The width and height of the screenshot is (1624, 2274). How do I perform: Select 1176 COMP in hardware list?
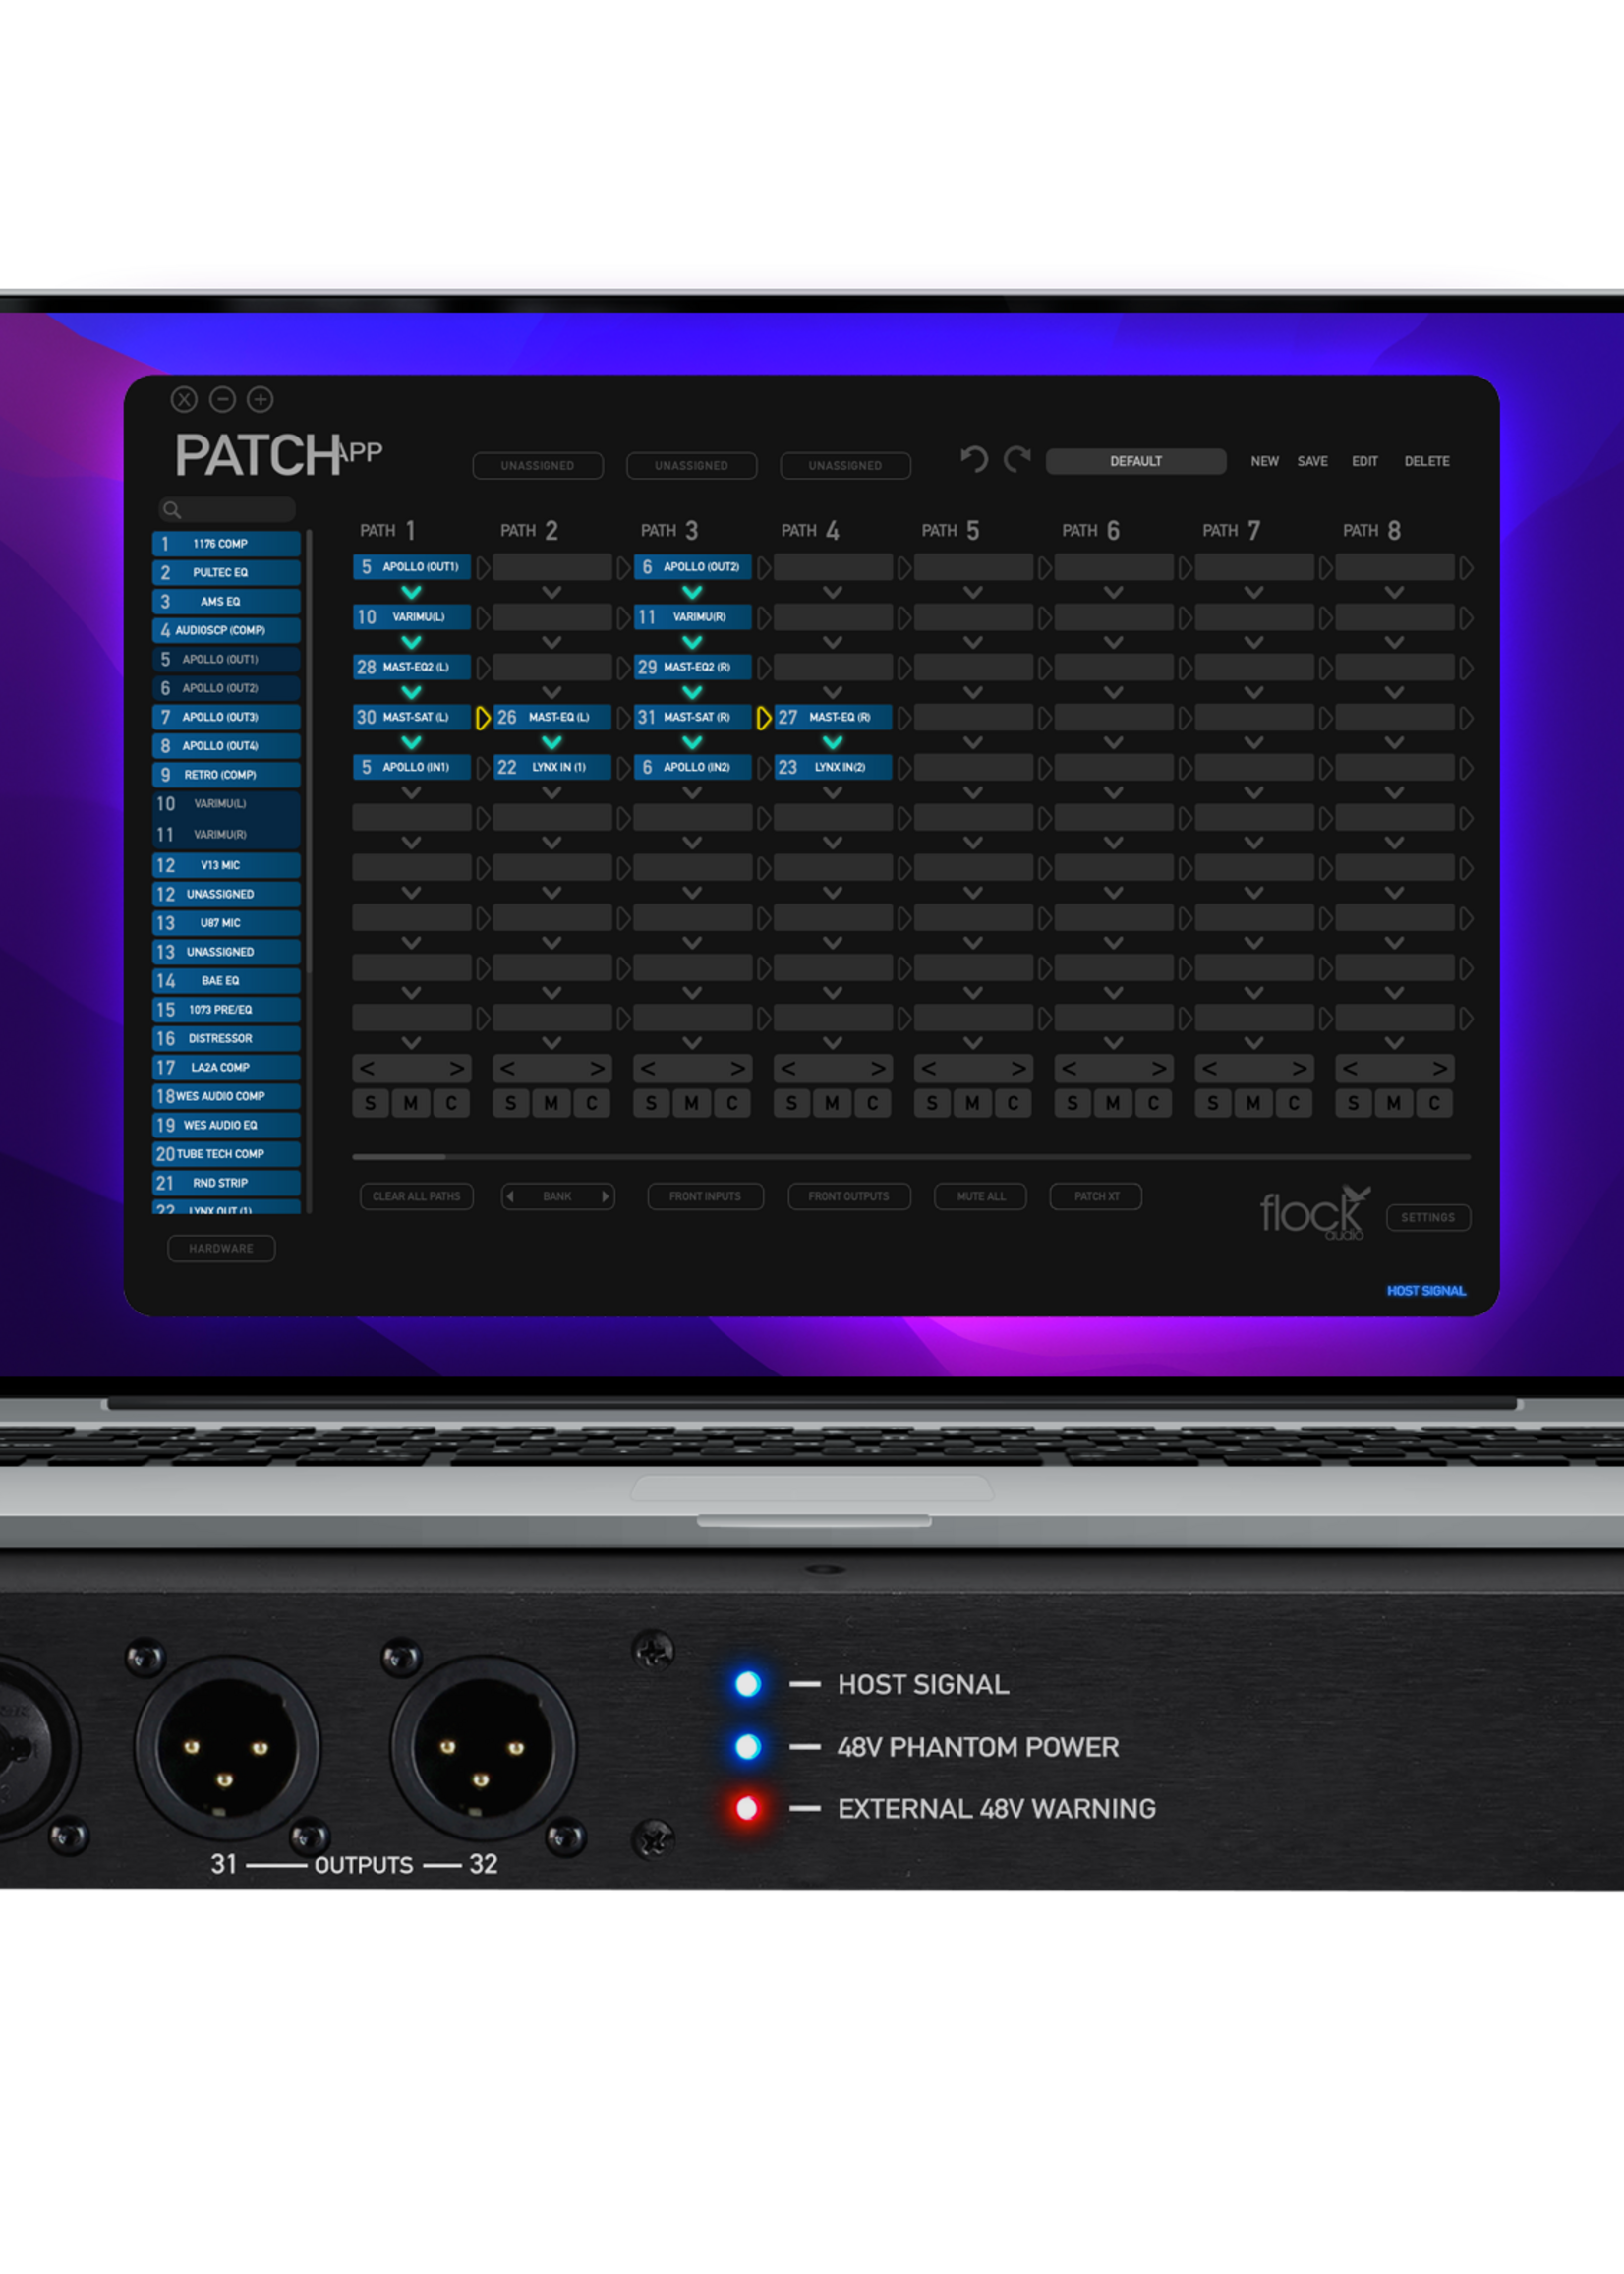tap(226, 543)
